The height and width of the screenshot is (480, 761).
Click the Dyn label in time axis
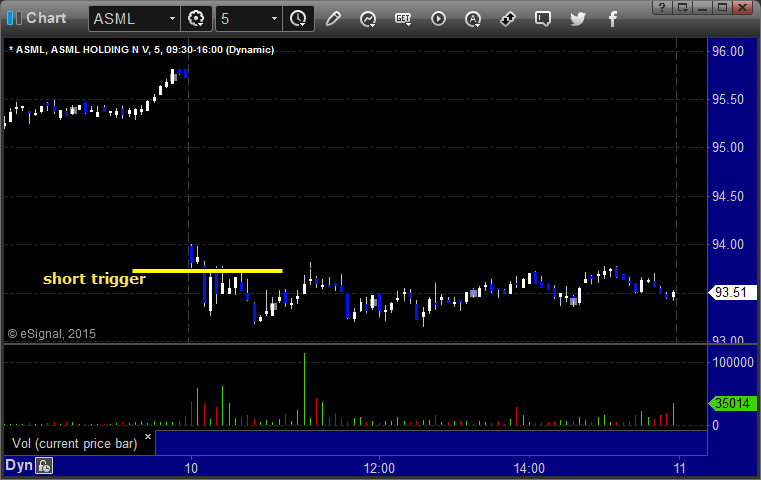(x=19, y=465)
